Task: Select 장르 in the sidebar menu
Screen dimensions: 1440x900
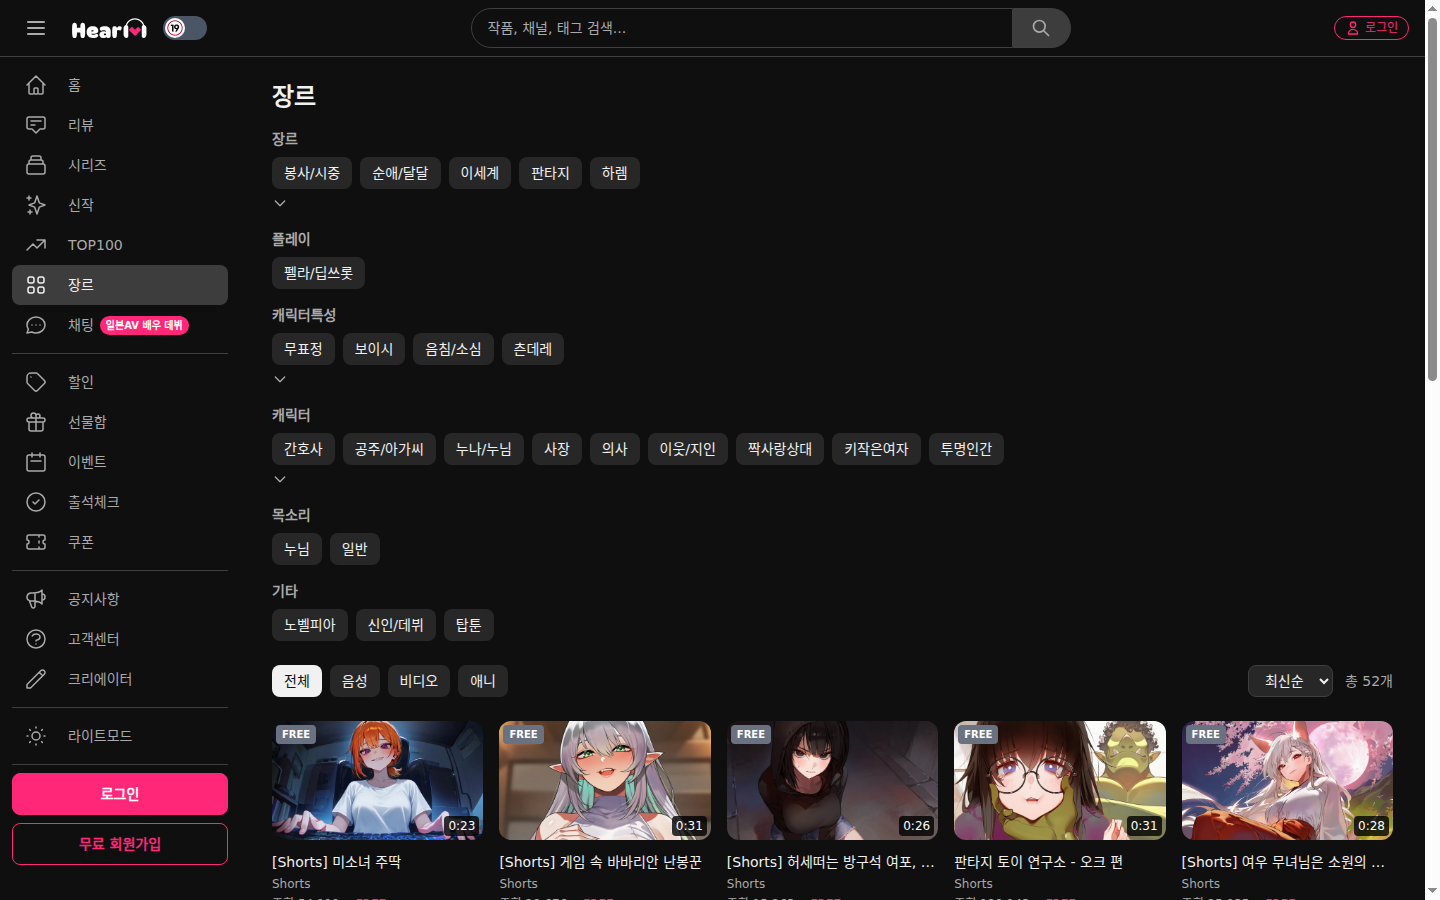Action: pyautogui.click(x=120, y=285)
